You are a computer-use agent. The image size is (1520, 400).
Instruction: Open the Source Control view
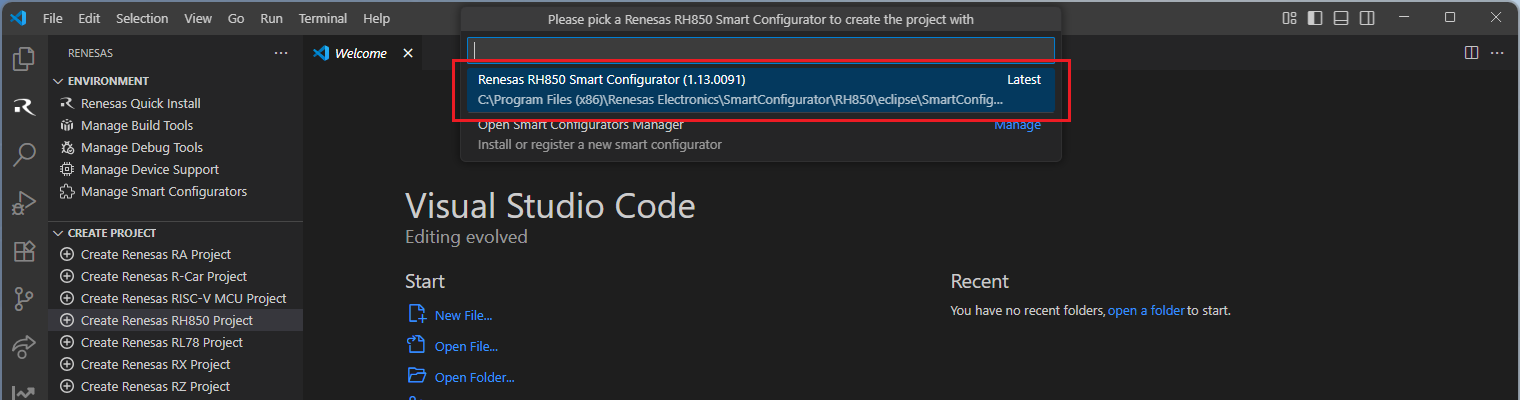tap(24, 299)
